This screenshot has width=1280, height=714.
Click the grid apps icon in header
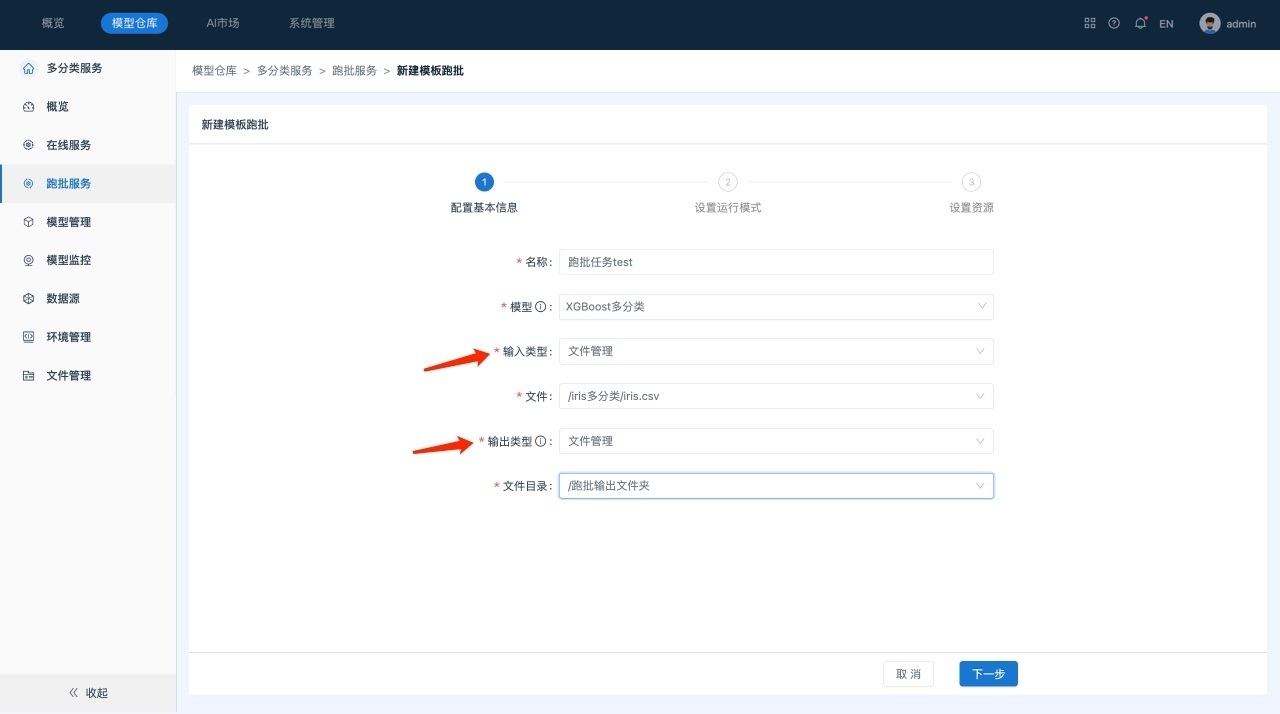pos(1090,23)
